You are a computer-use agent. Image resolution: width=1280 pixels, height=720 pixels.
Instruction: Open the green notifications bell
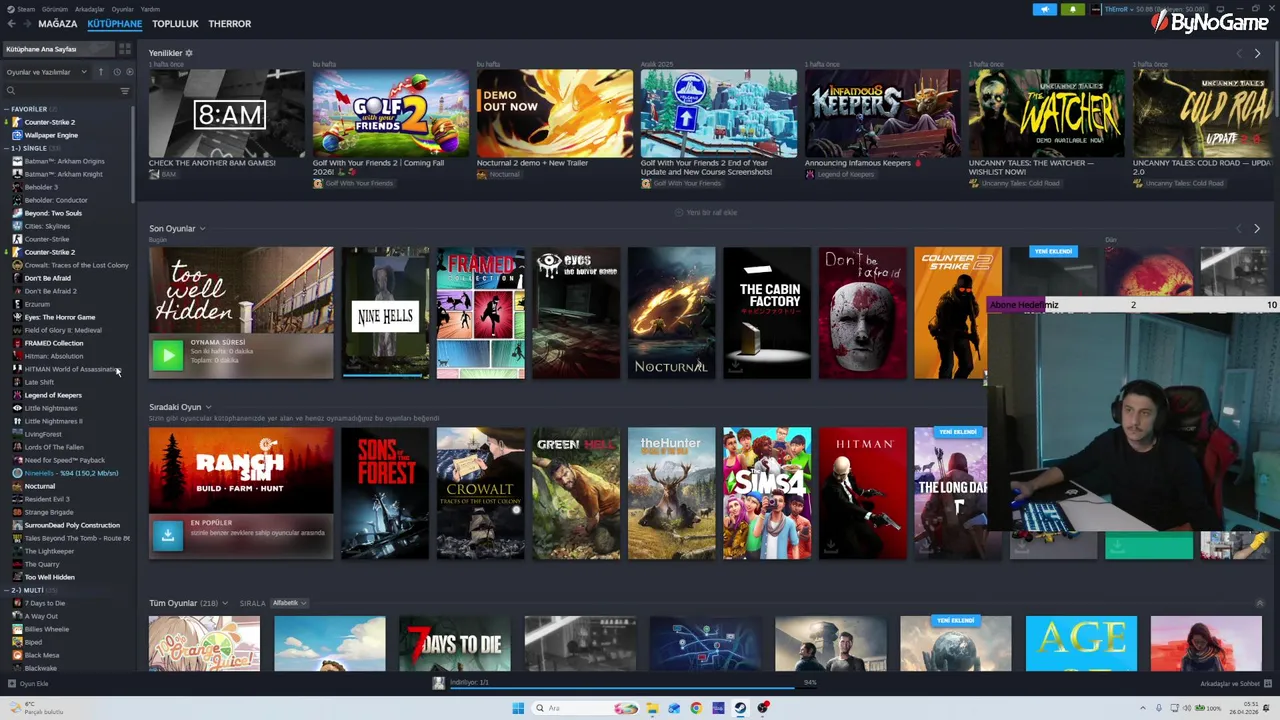click(x=1073, y=9)
